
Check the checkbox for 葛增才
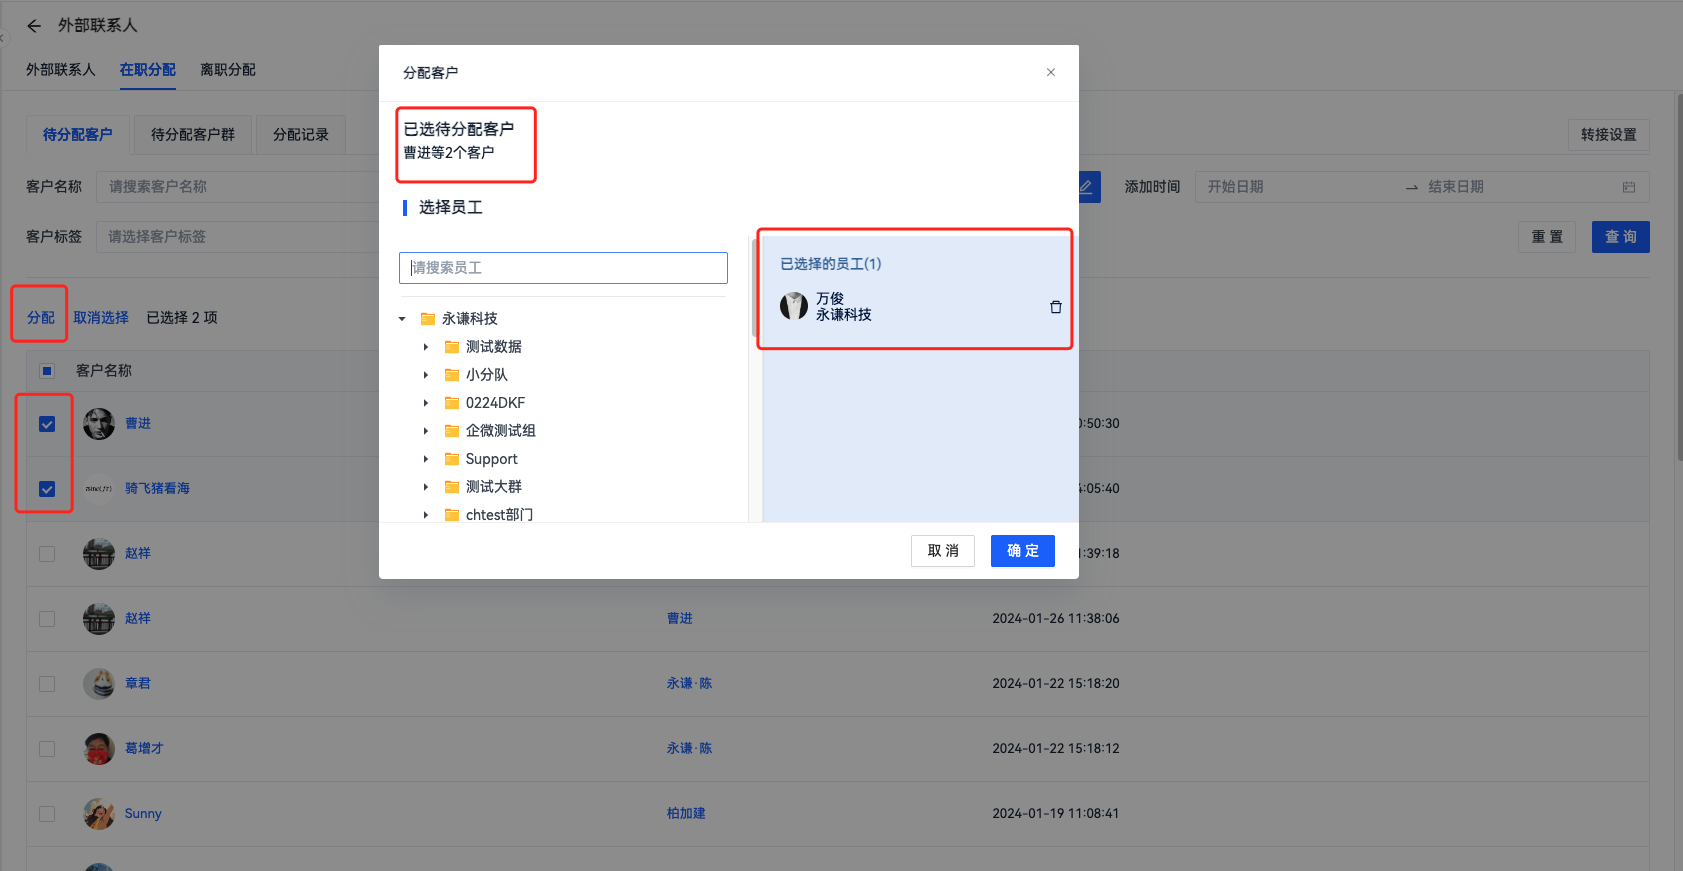pos(47,749)
